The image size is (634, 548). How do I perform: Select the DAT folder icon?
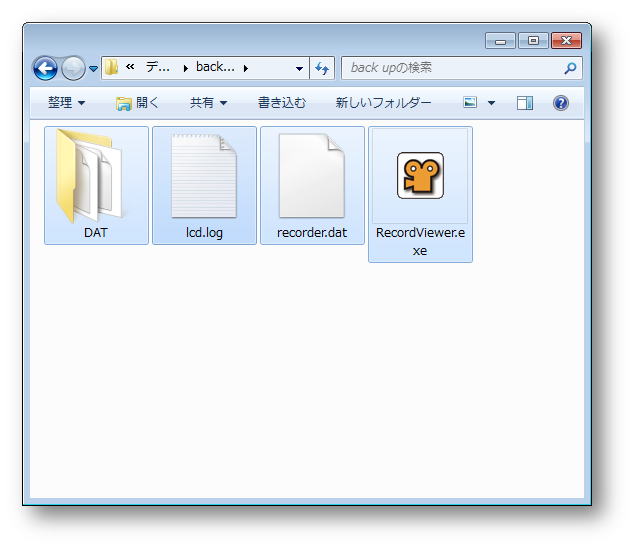(x=88, y=176)
